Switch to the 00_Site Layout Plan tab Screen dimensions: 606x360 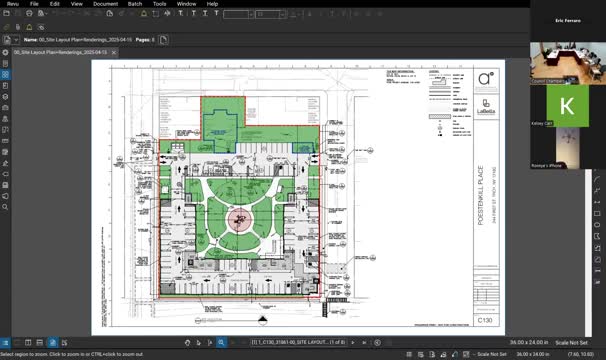(60, 52)
